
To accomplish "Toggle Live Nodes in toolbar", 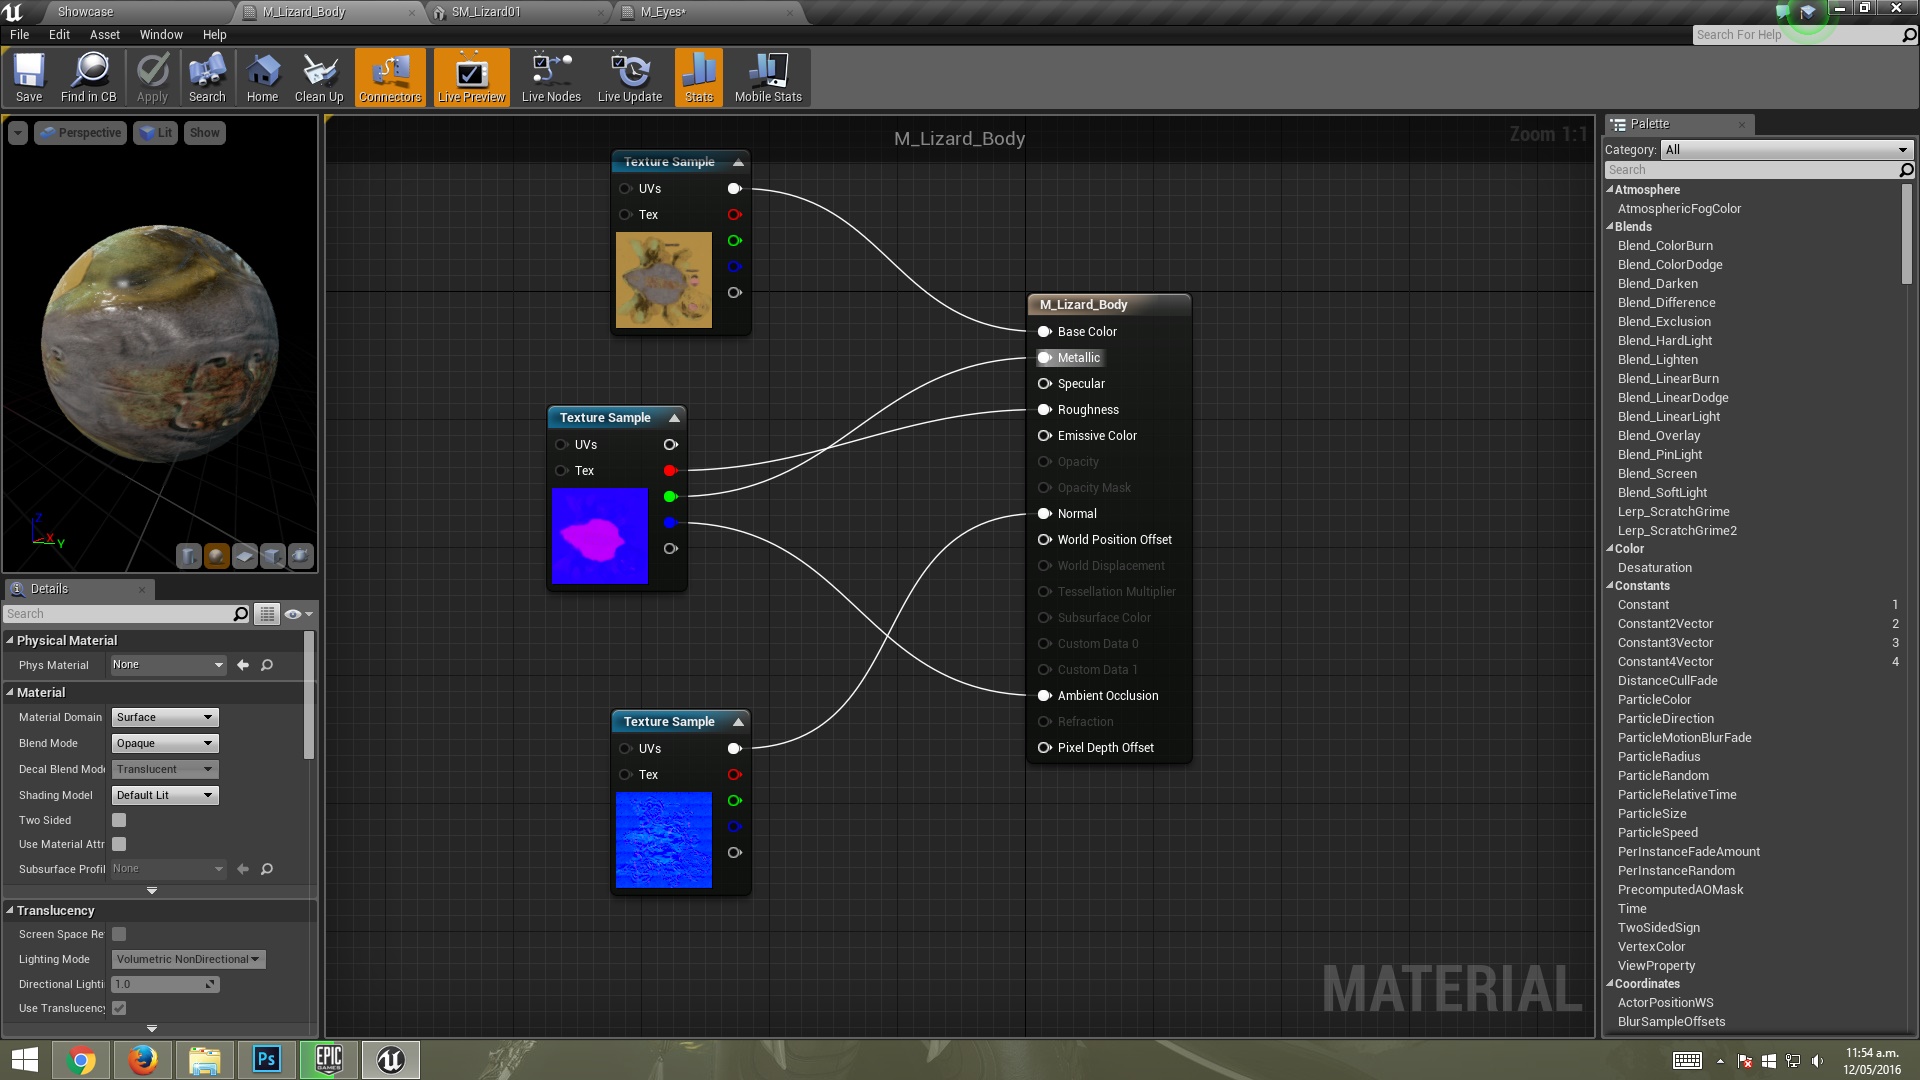I will (551, 77).
